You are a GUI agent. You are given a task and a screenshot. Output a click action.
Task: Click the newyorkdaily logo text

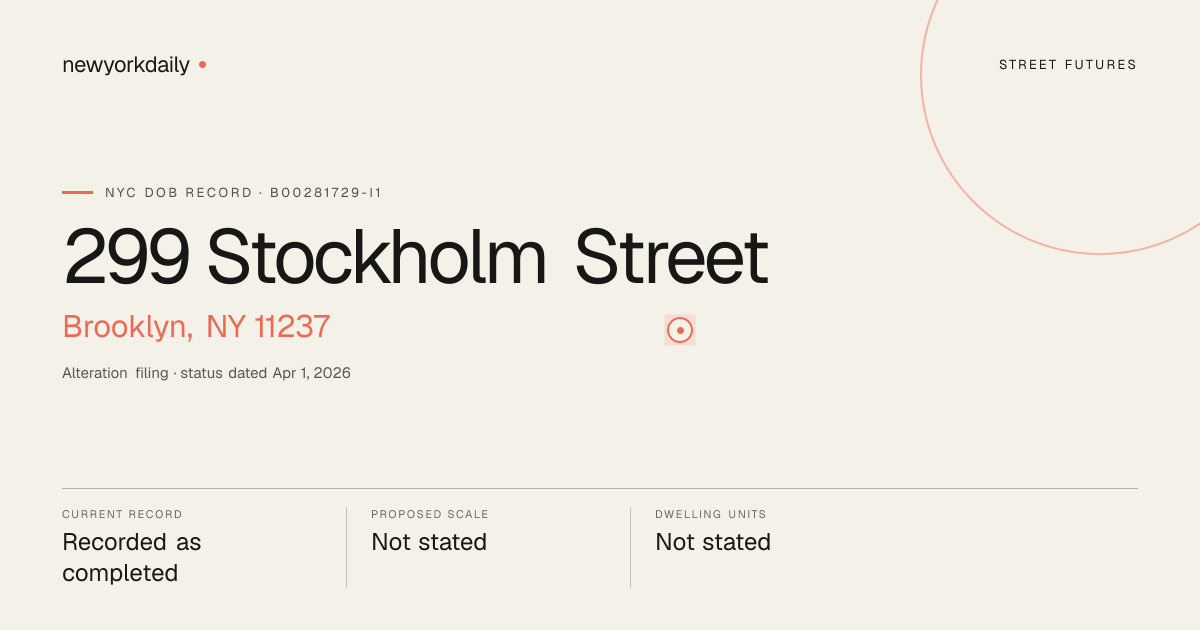coord(126,65)
